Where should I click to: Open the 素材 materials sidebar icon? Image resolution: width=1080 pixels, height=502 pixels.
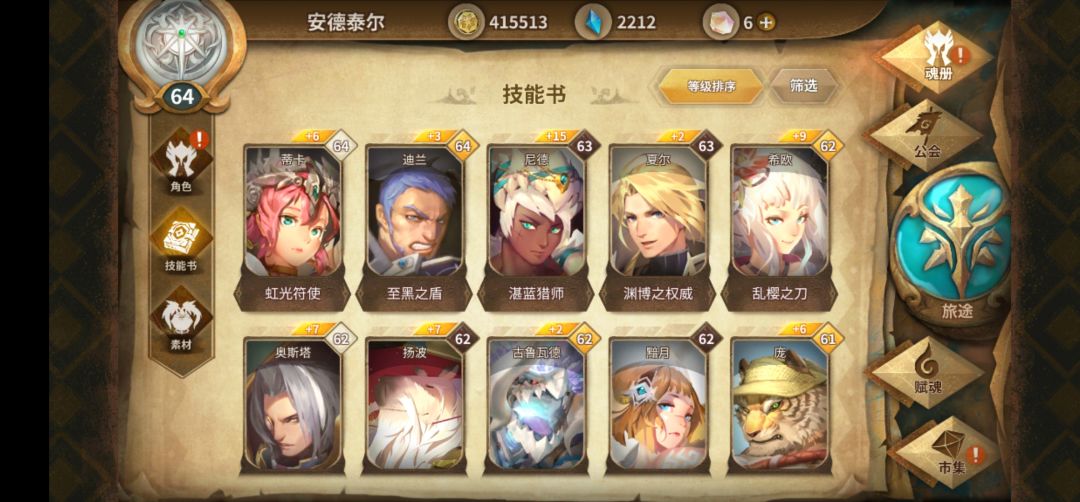point(181,321)
